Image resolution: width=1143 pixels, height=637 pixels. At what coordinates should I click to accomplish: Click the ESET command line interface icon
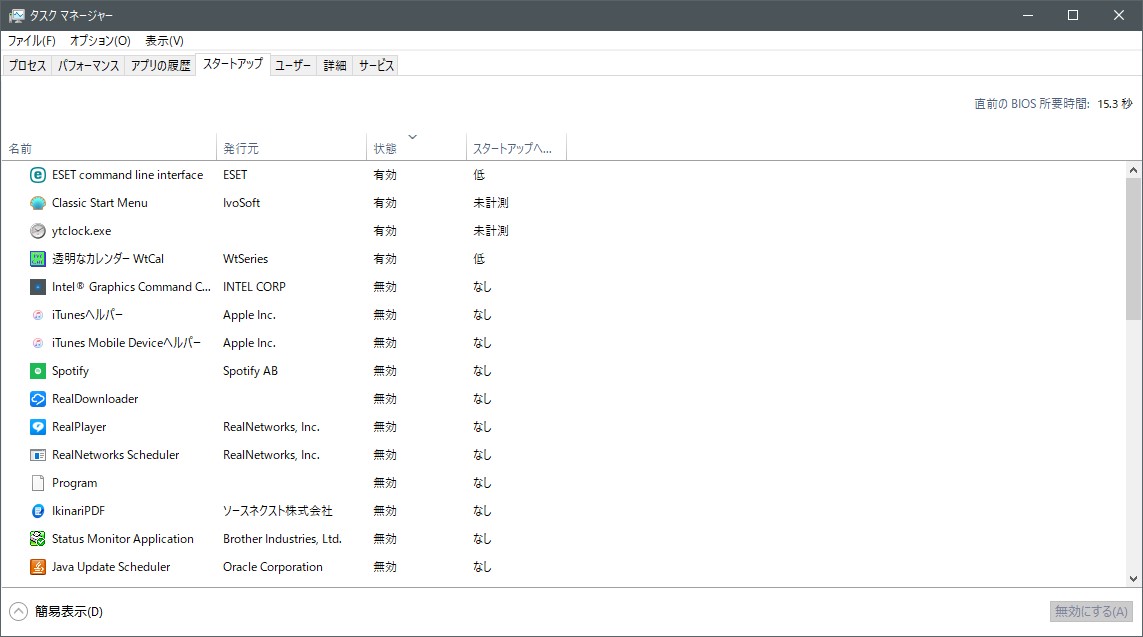click(38, 175)
